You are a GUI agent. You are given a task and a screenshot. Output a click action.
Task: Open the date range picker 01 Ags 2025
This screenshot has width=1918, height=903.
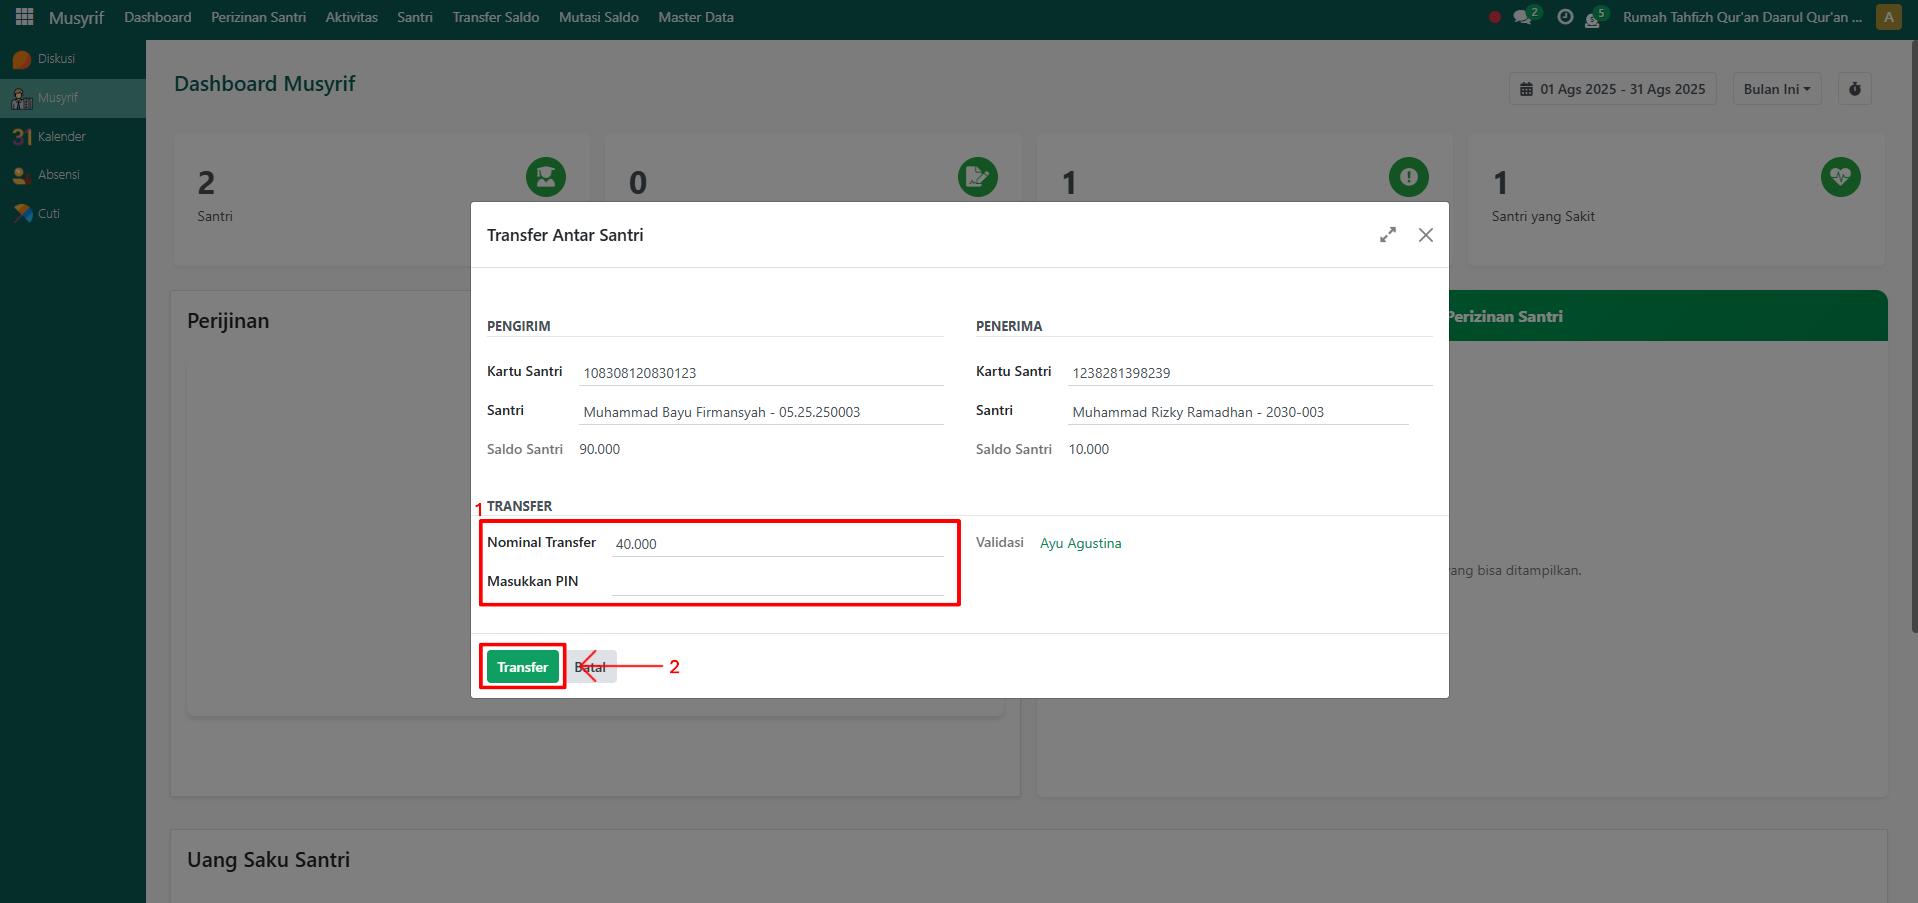pos(1612,89)
